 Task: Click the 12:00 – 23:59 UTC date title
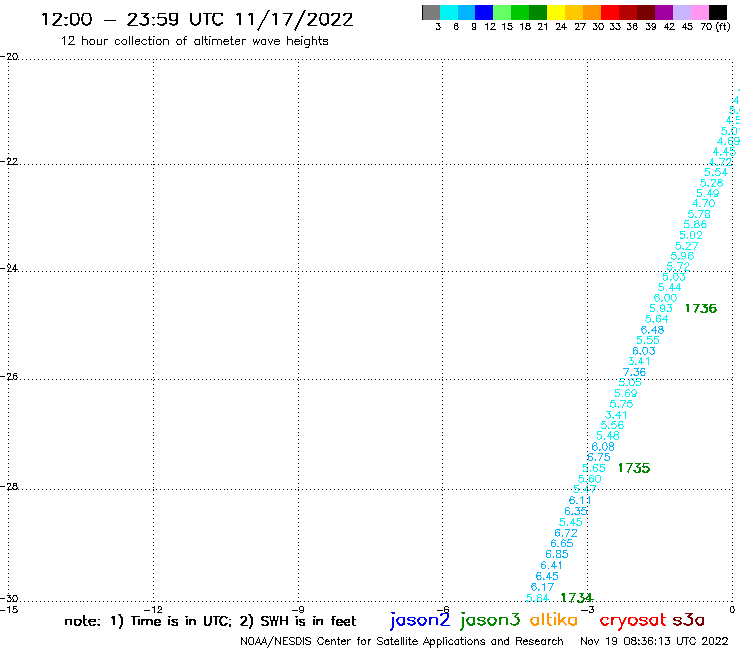[x=197, y=20]
